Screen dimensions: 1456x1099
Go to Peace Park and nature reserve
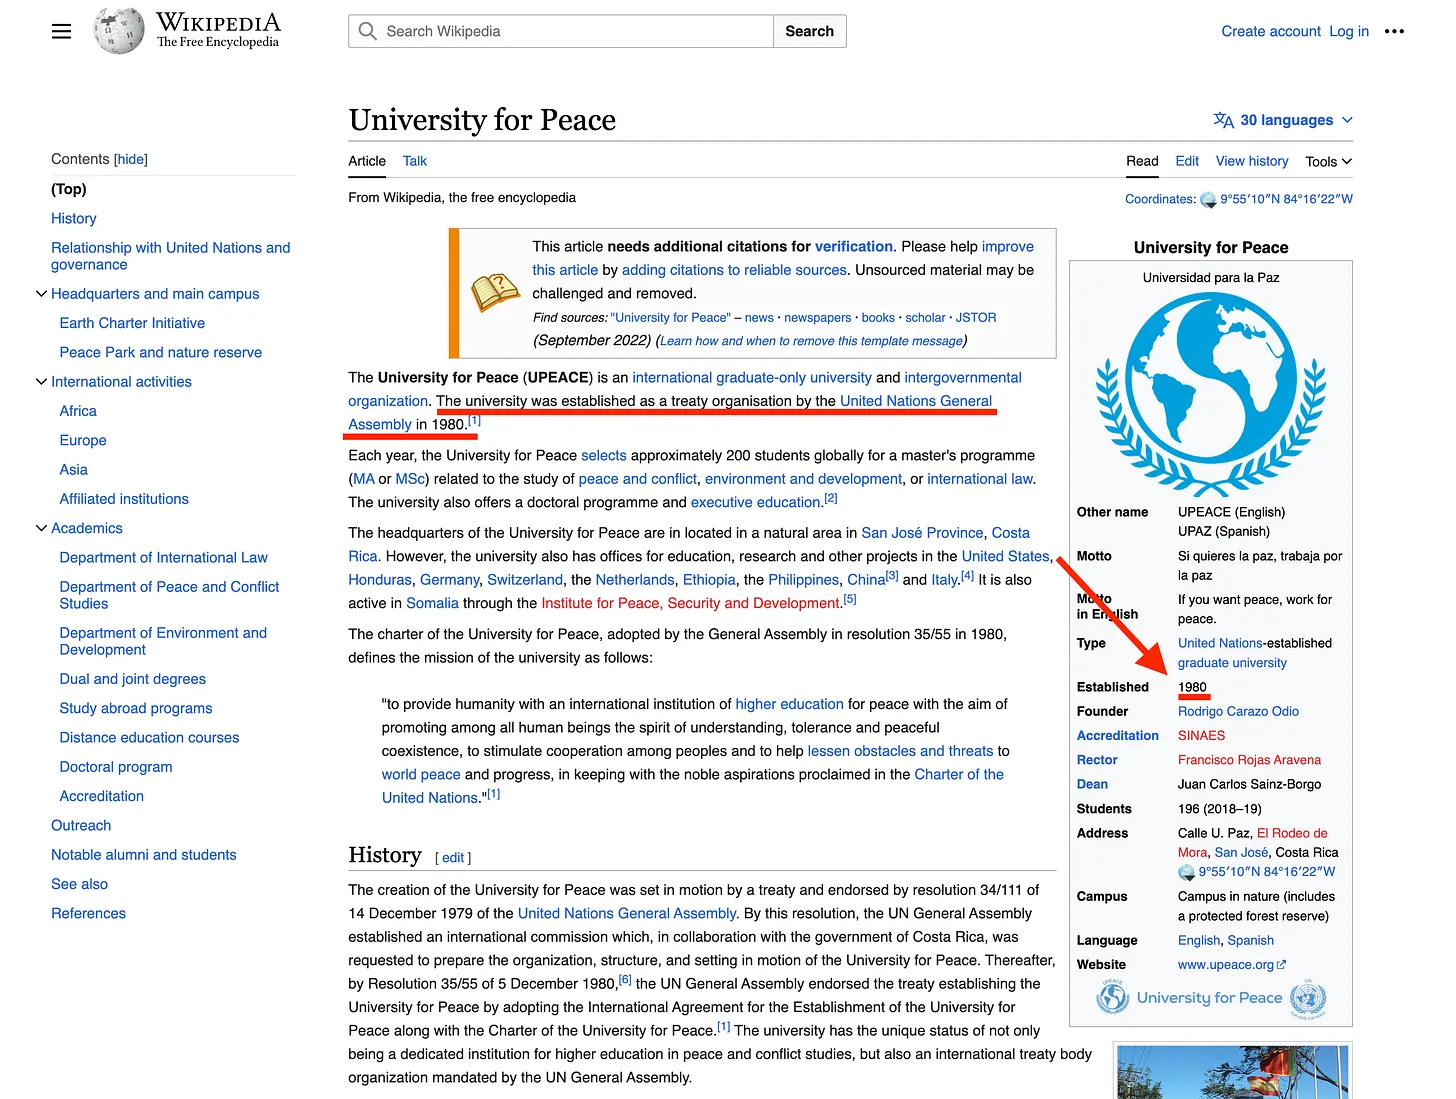161,352
